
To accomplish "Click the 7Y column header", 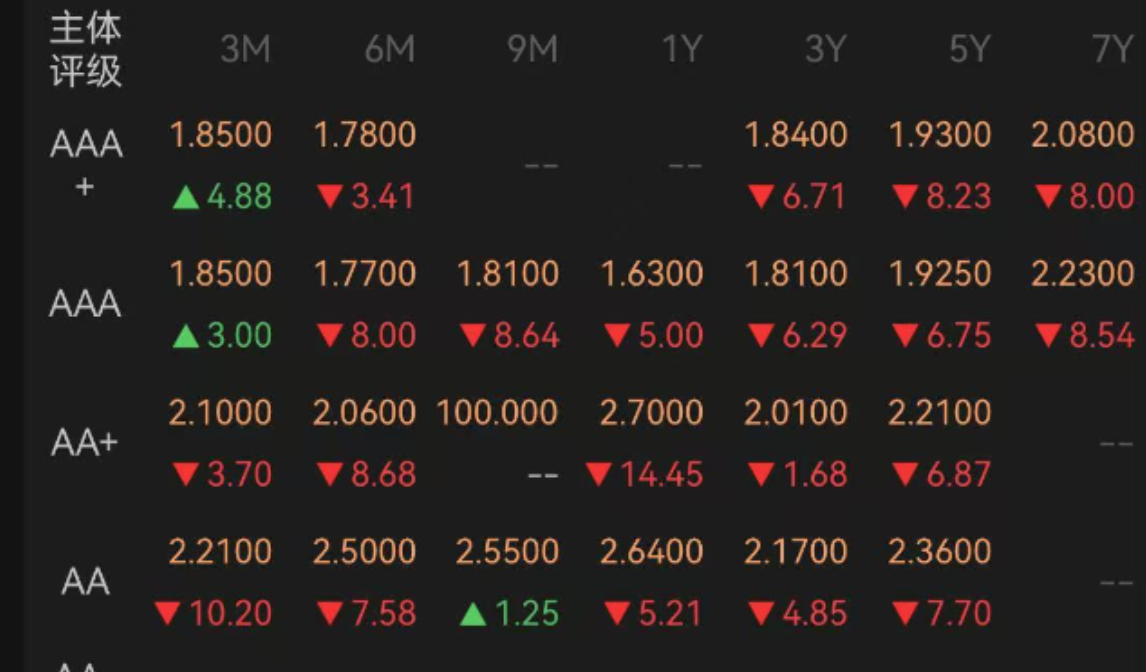I will coord(1111,49).
